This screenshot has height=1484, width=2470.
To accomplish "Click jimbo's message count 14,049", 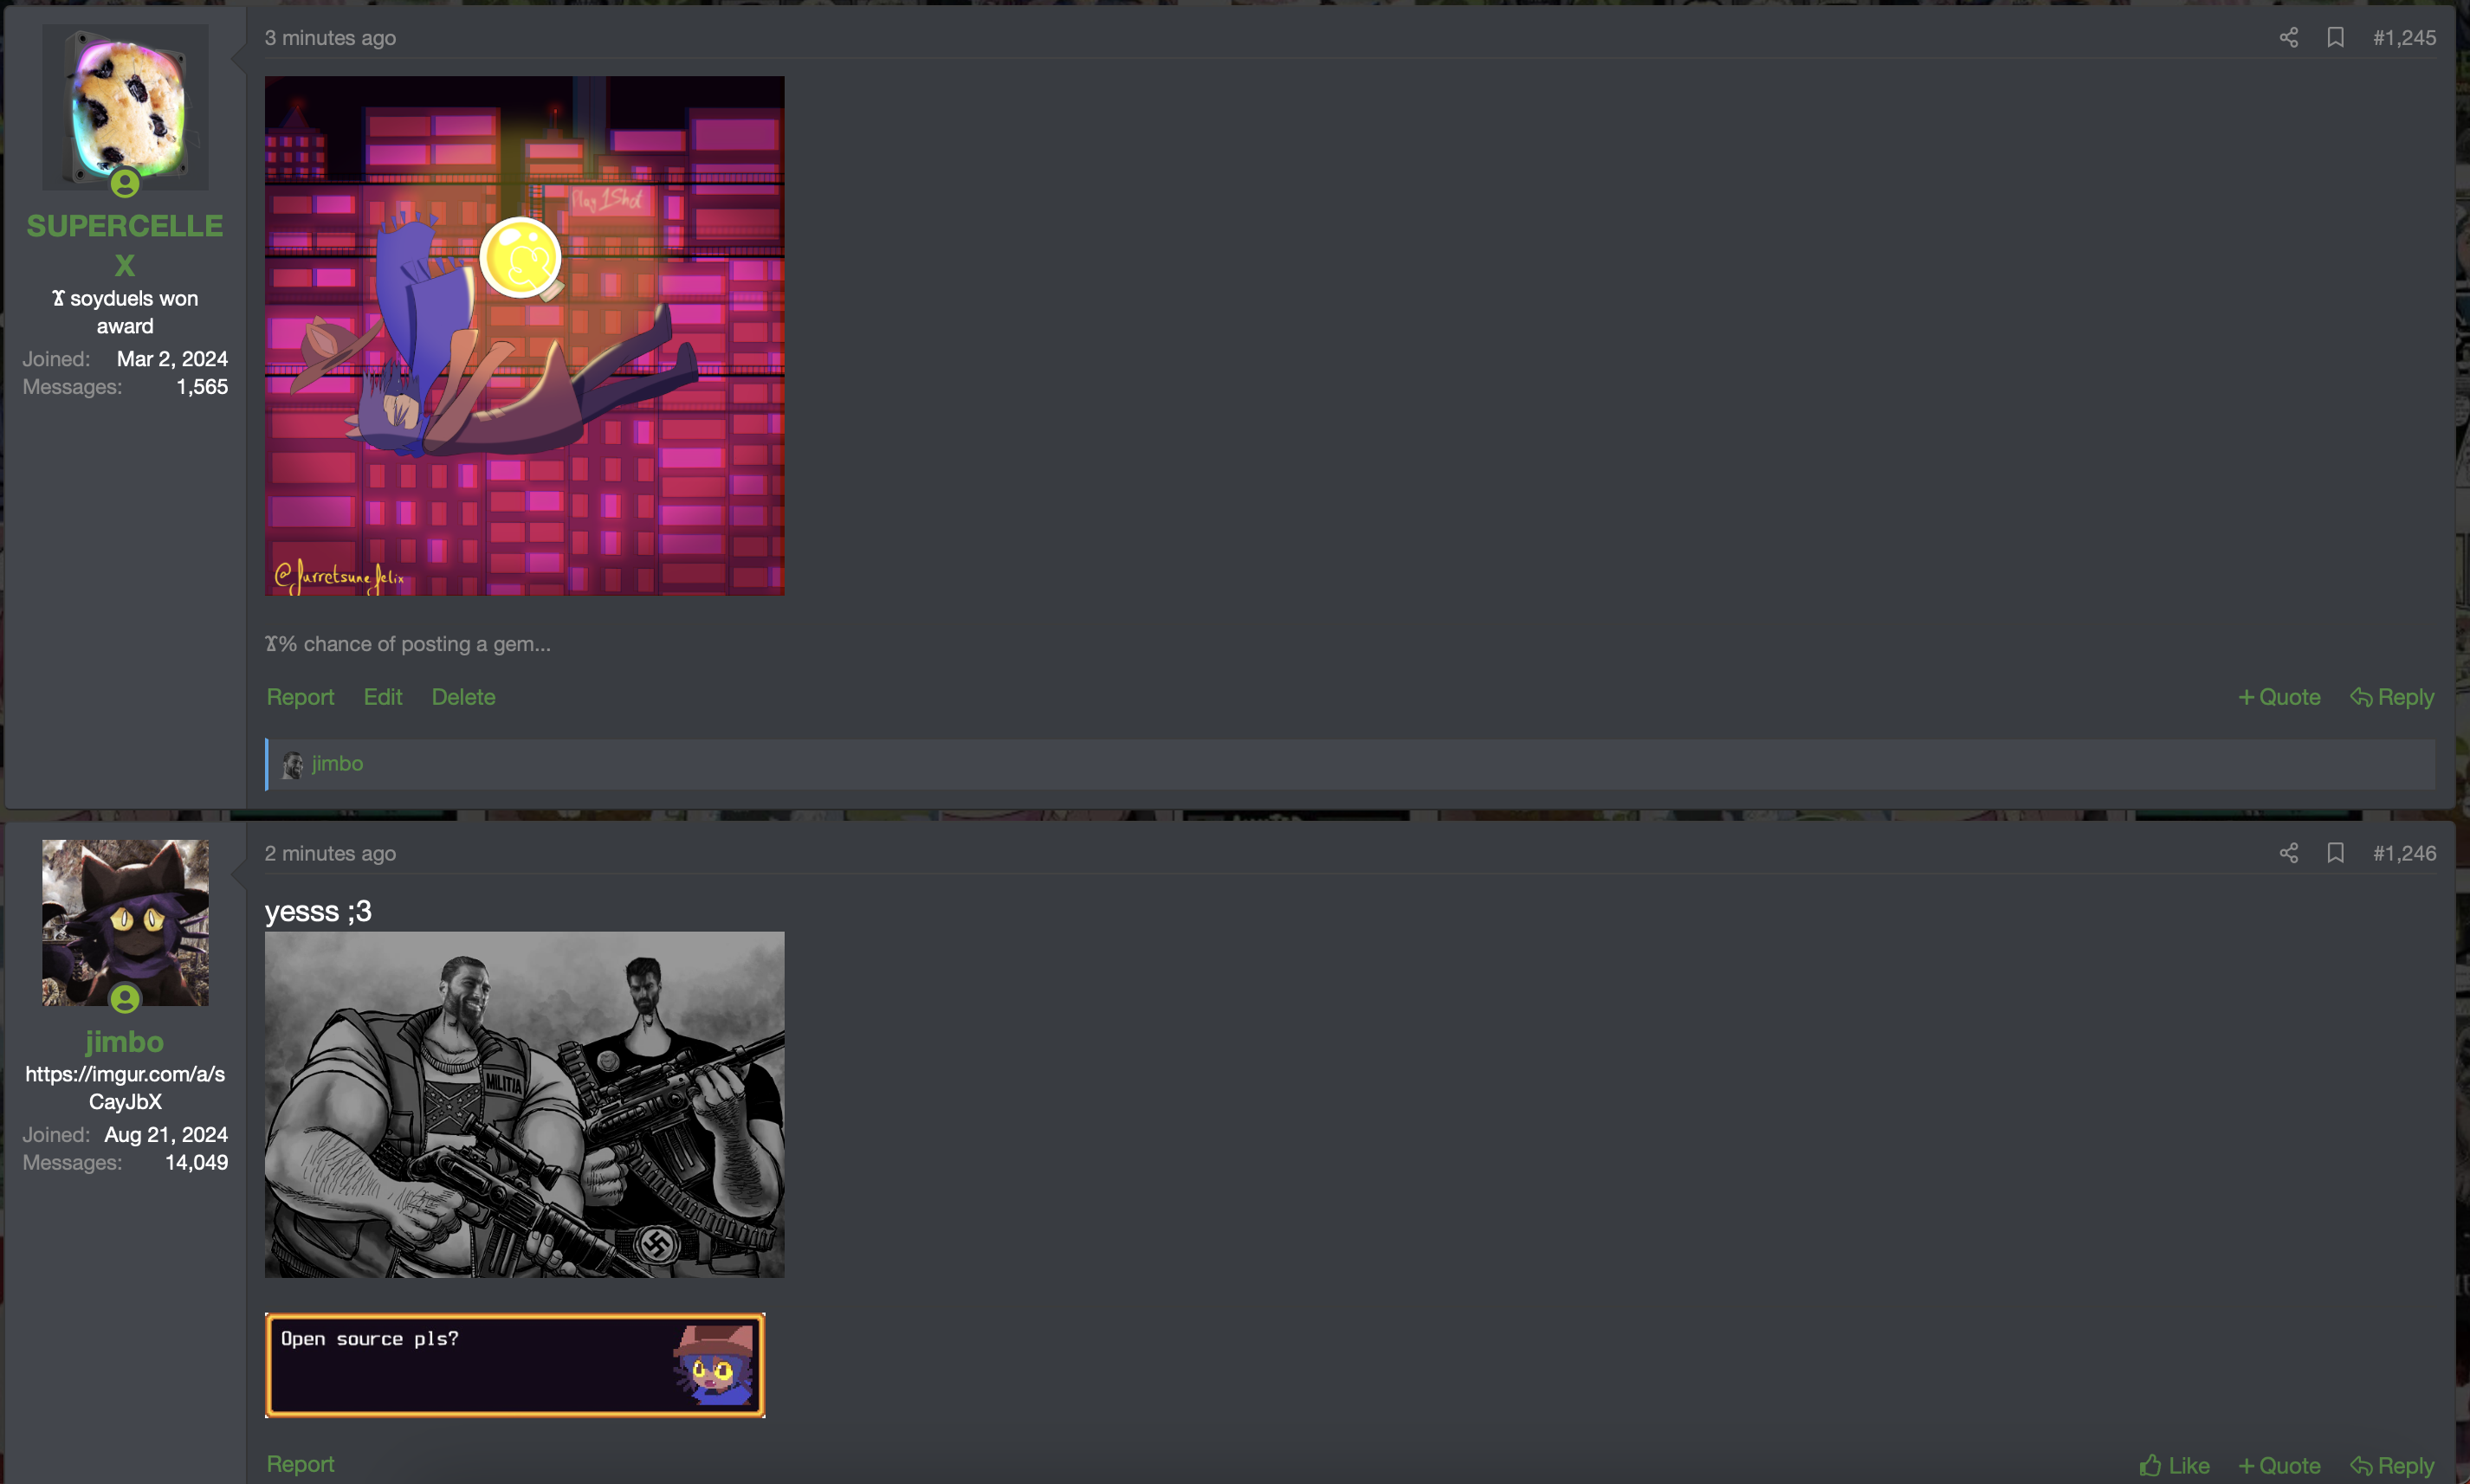I will [x=196, y=1163].
